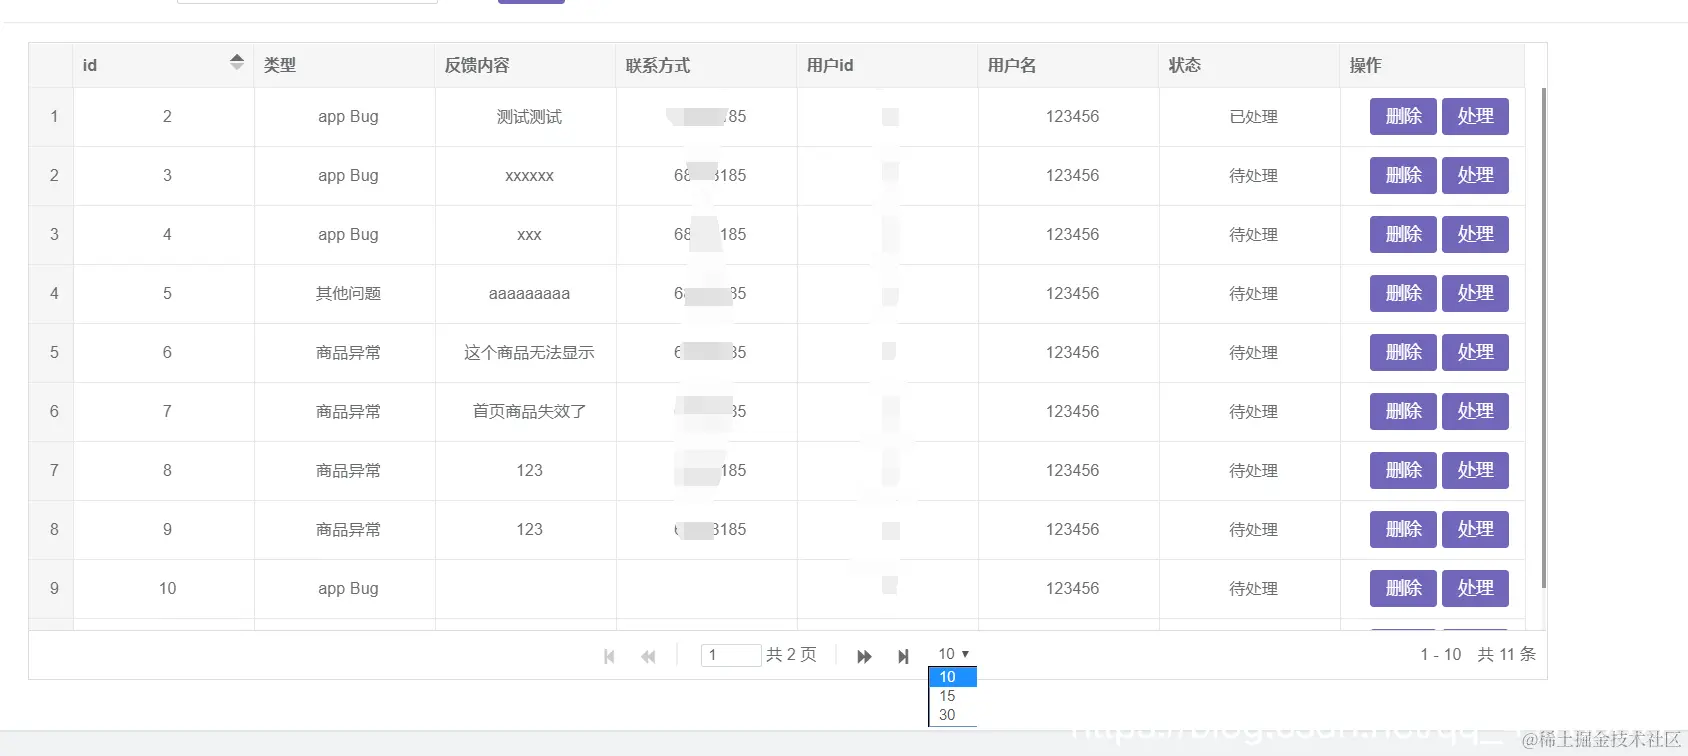Click the table vertical scrollbar
This screenshot has width=1688, height=756.
pyautogui.click(x=1543, y=338)
